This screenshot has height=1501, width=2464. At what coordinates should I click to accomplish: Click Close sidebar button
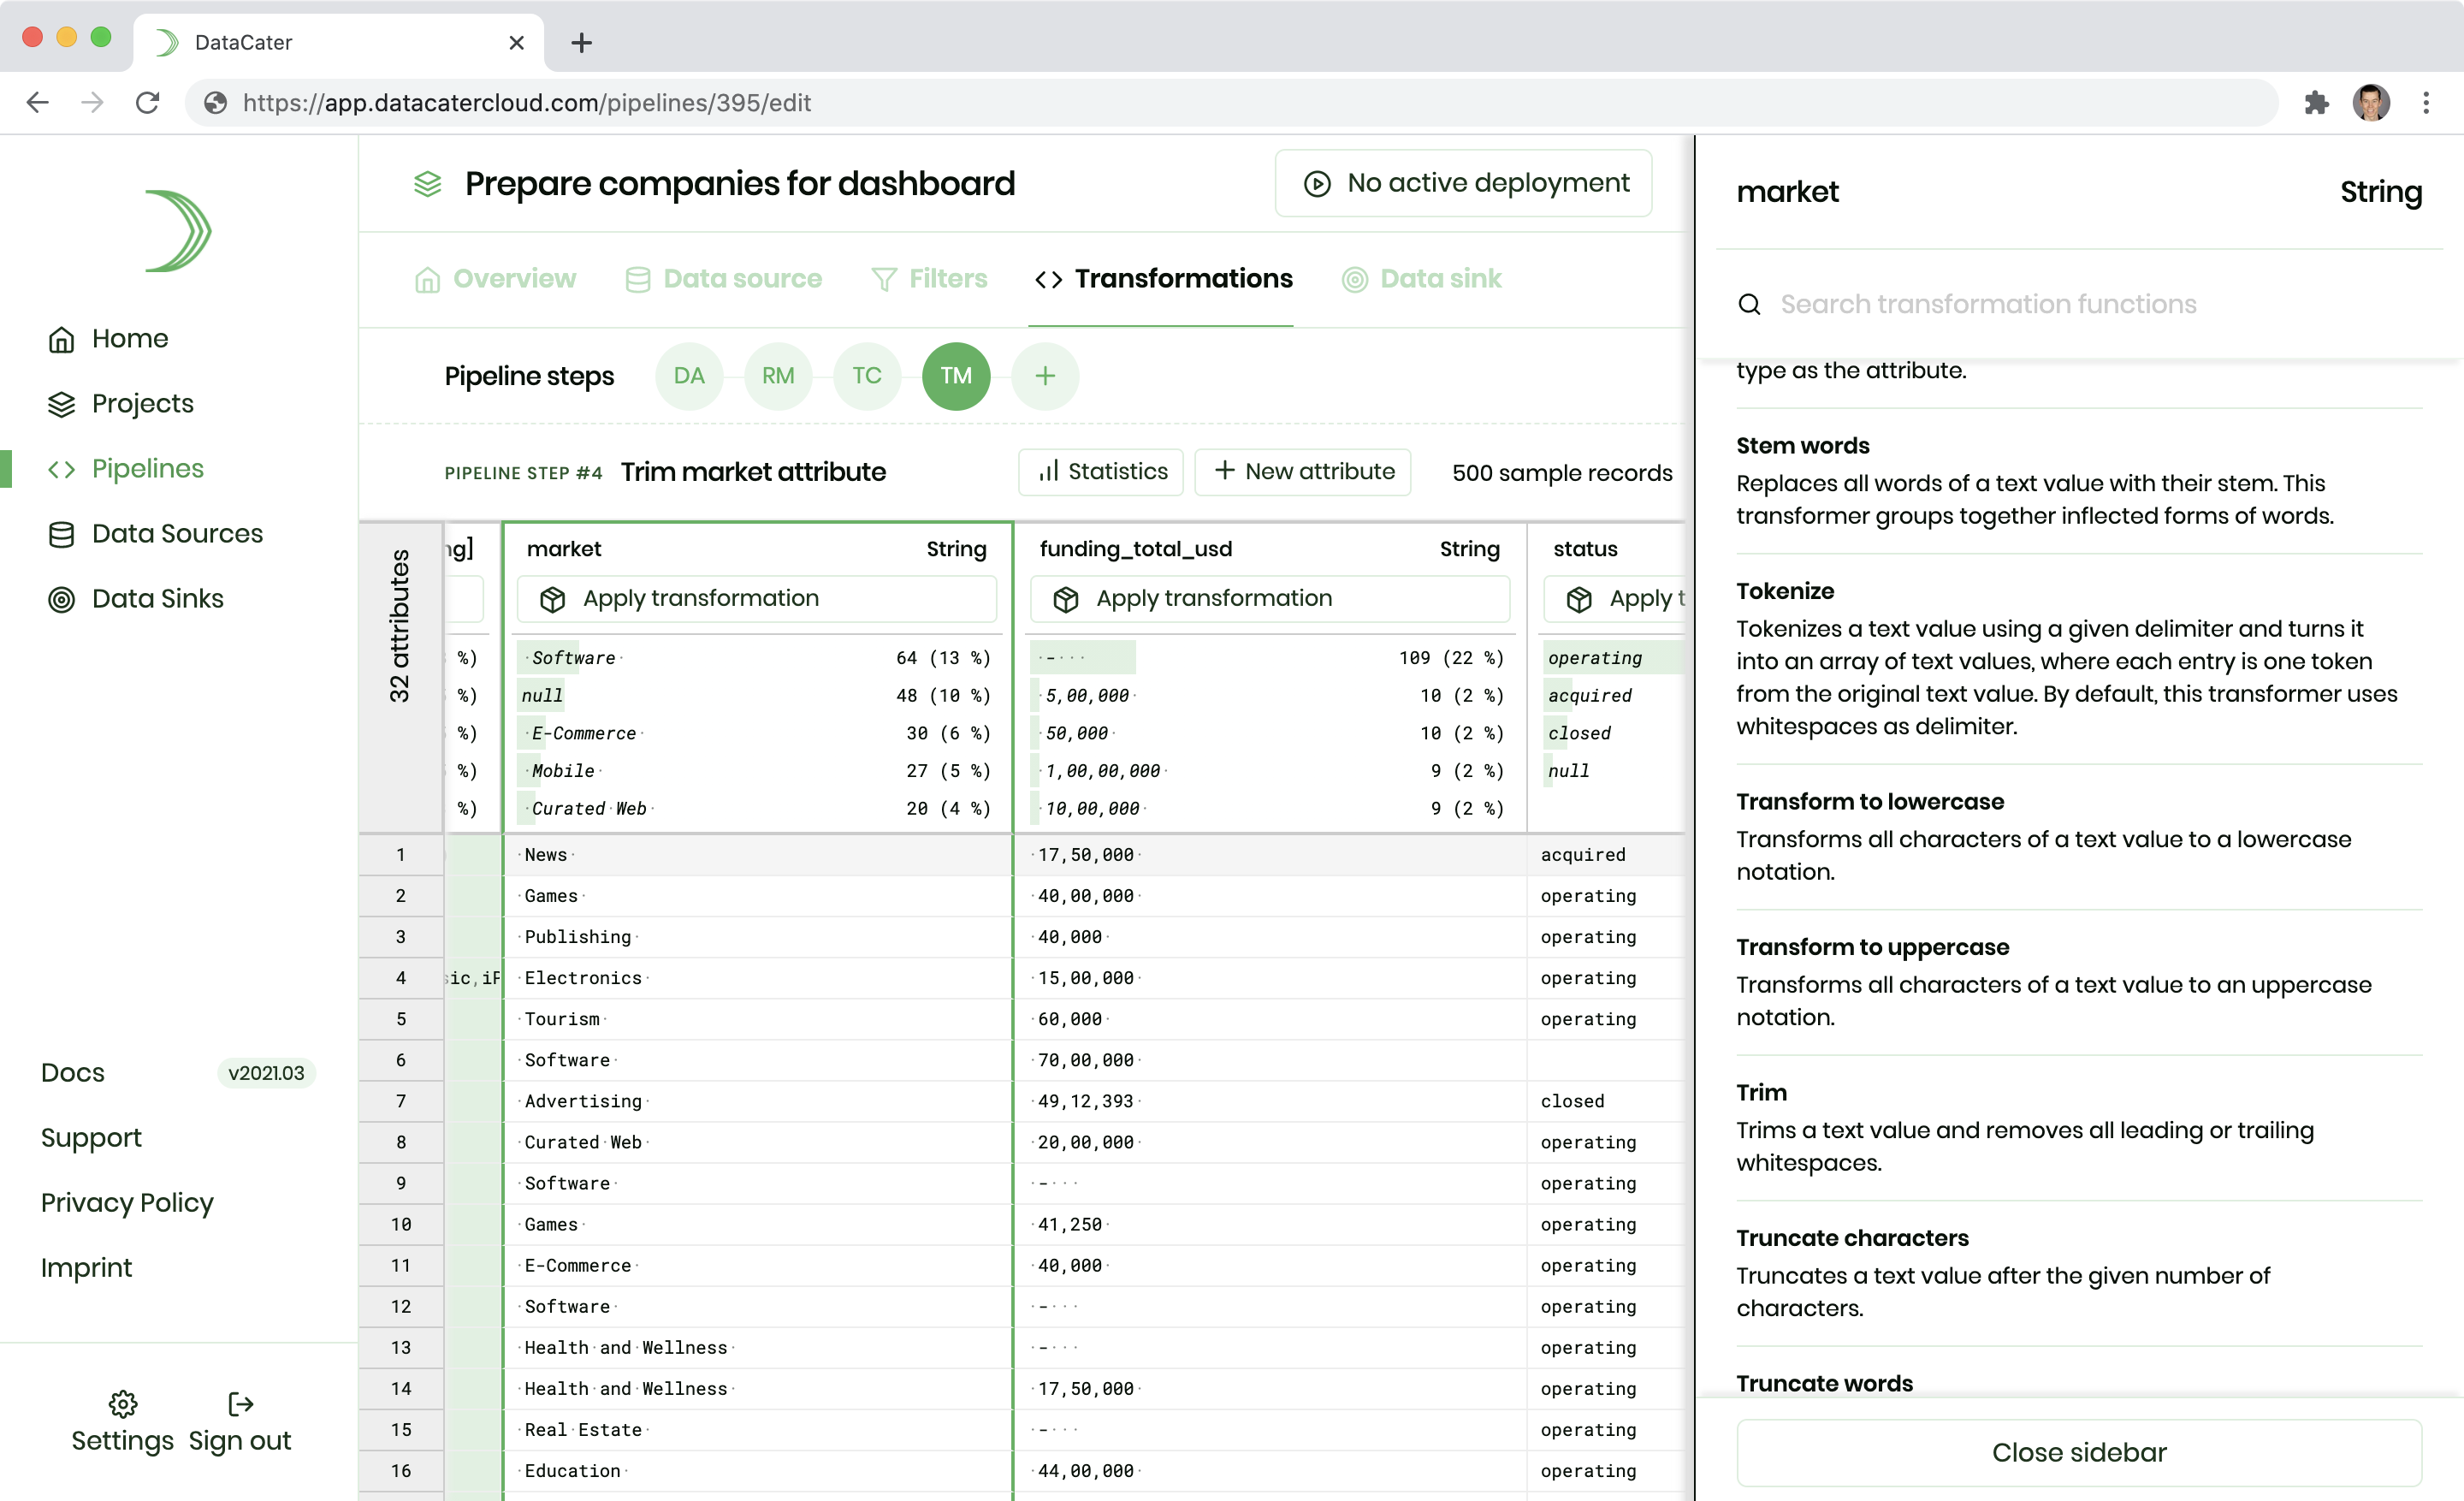[2078, 1451]
